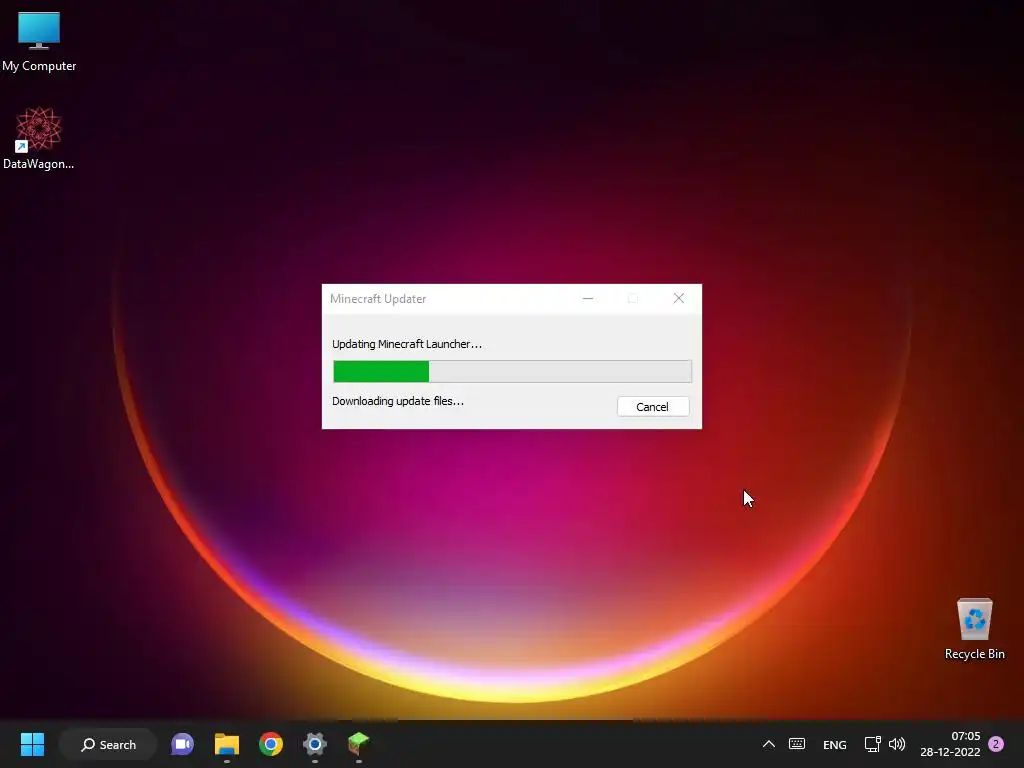Screen dimensions: 1024x768
Task: Open the notifications badge showing 2
Action: (x=996, y=744)
